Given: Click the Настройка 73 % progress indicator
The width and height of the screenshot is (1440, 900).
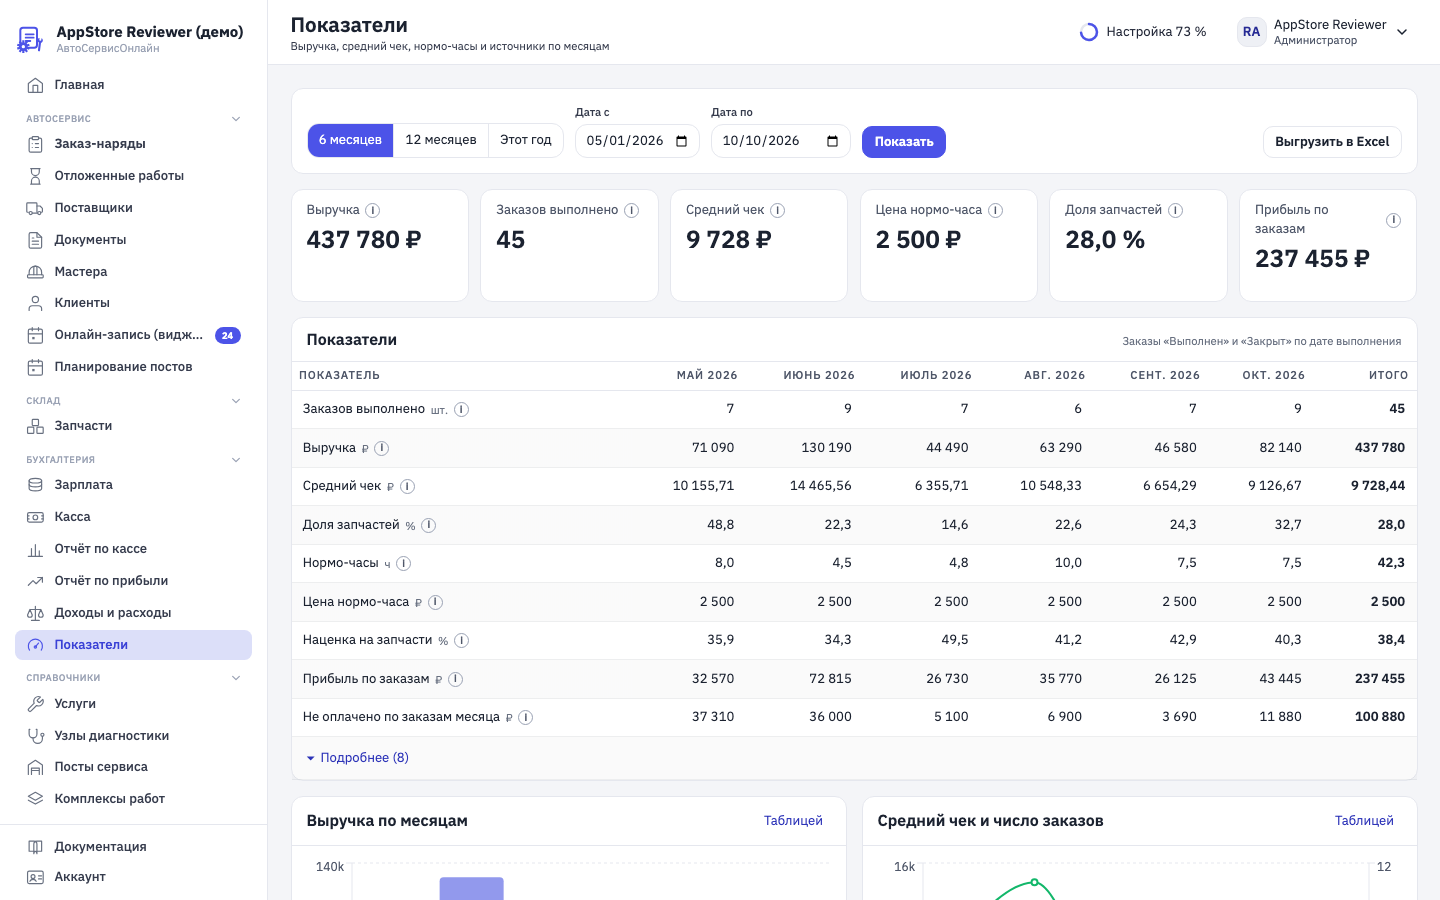Looking at the screenshot, I should point(1143,32).
